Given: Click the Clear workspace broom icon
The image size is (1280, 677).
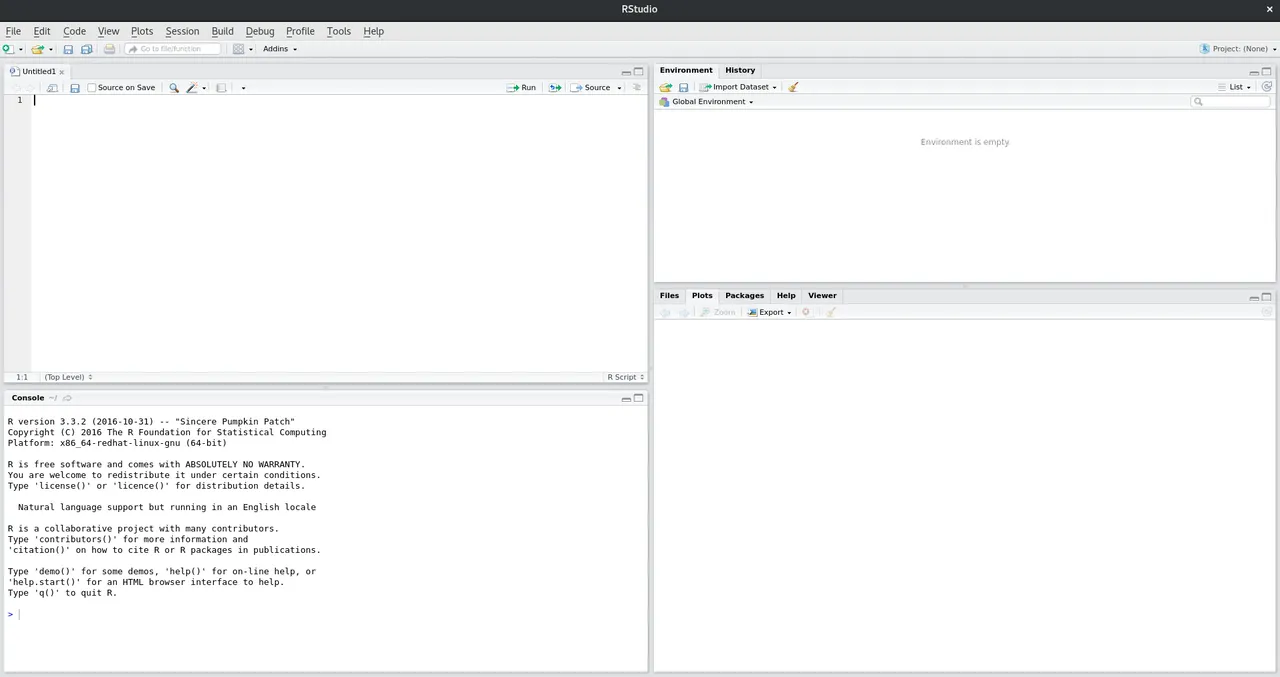Looking at the screenshot, I should pos(793,87).
